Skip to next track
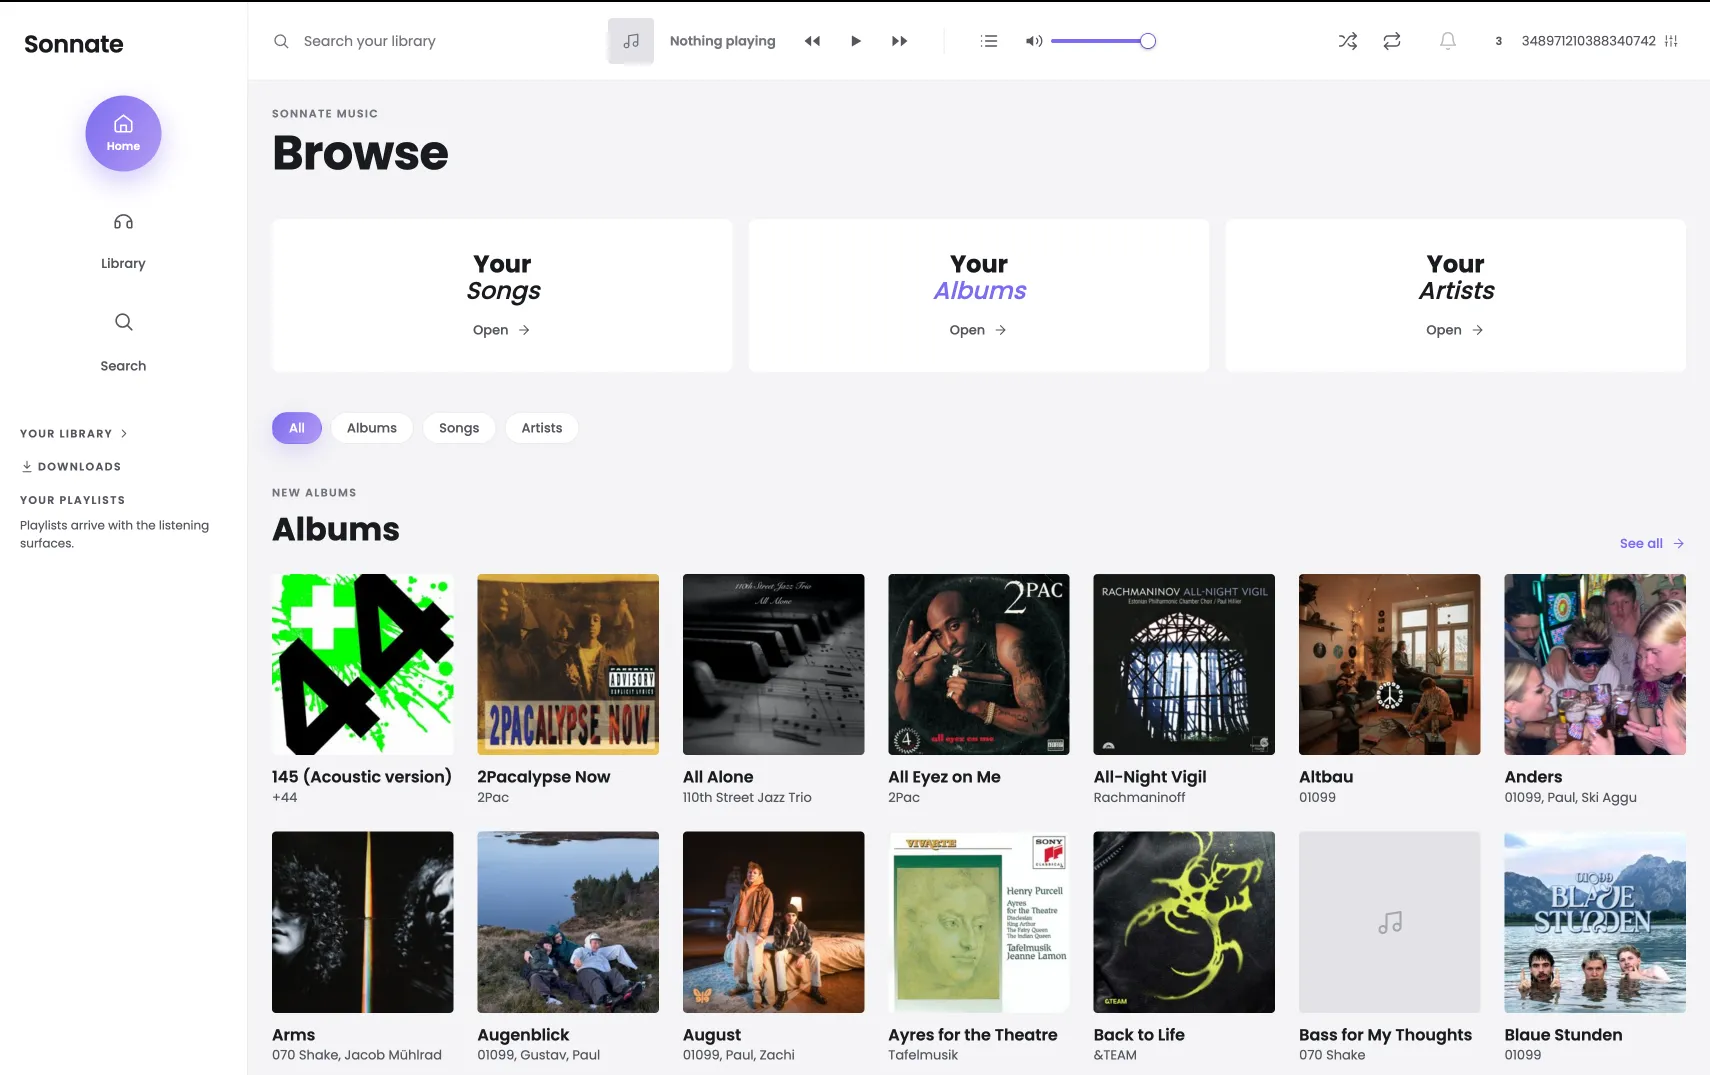 pyautogui.click(x=899, y=41)
